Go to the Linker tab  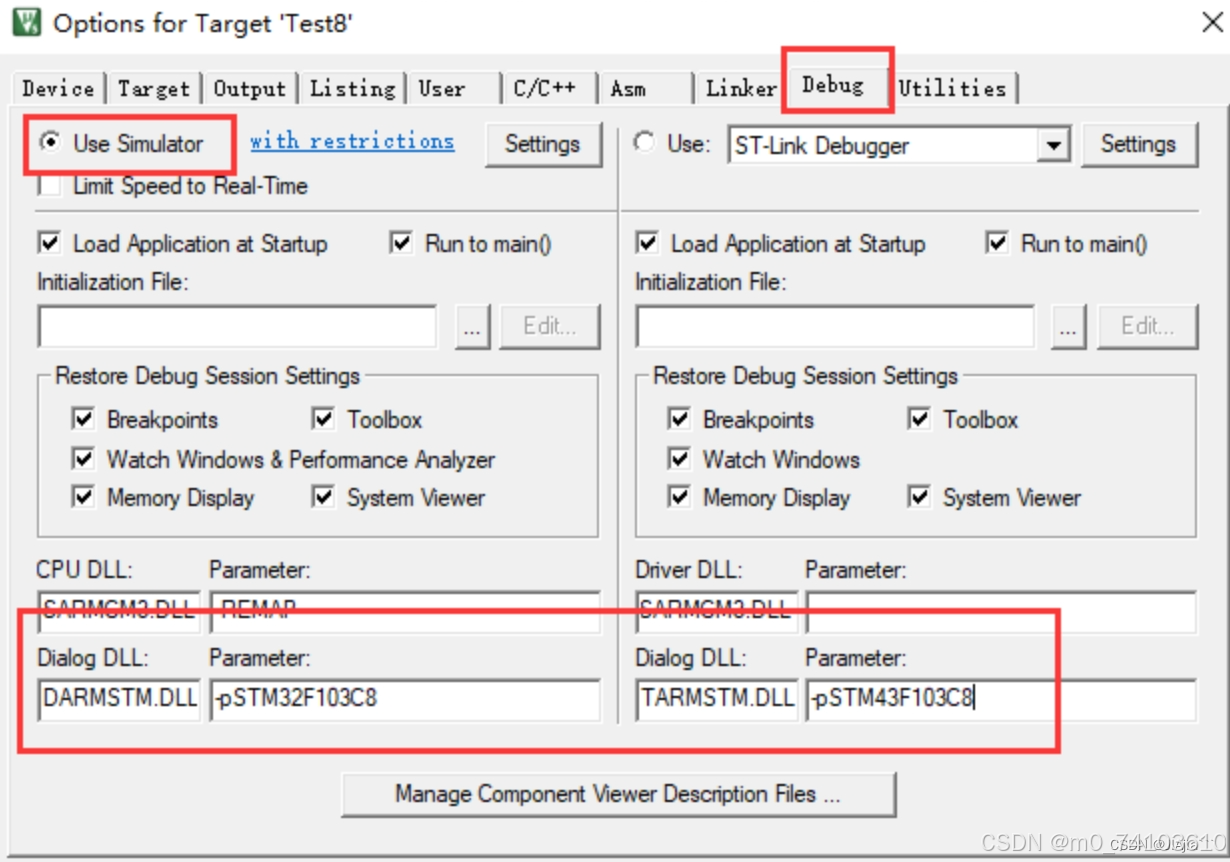coord(741,88)
